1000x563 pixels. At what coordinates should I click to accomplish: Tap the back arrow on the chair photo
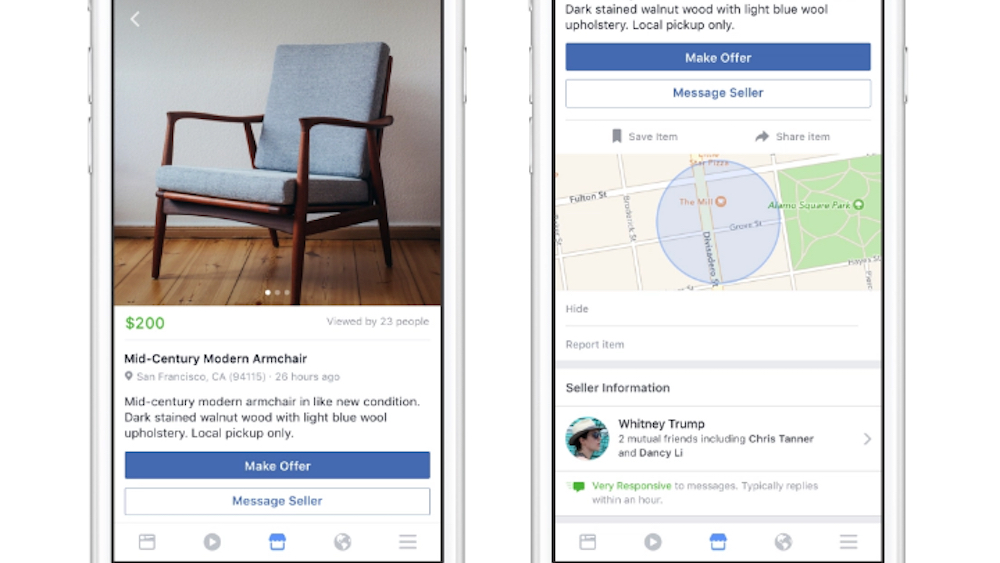[x=135, y=19]
